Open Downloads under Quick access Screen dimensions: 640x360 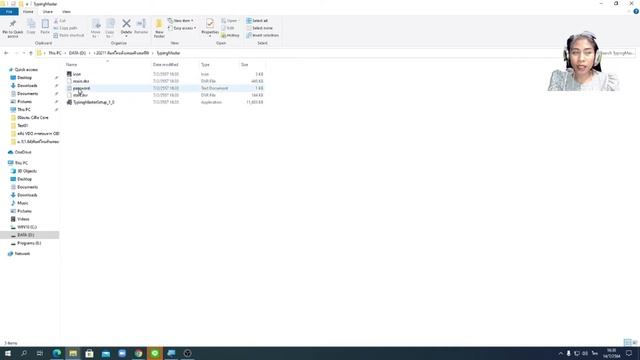(x=27, y=86)
